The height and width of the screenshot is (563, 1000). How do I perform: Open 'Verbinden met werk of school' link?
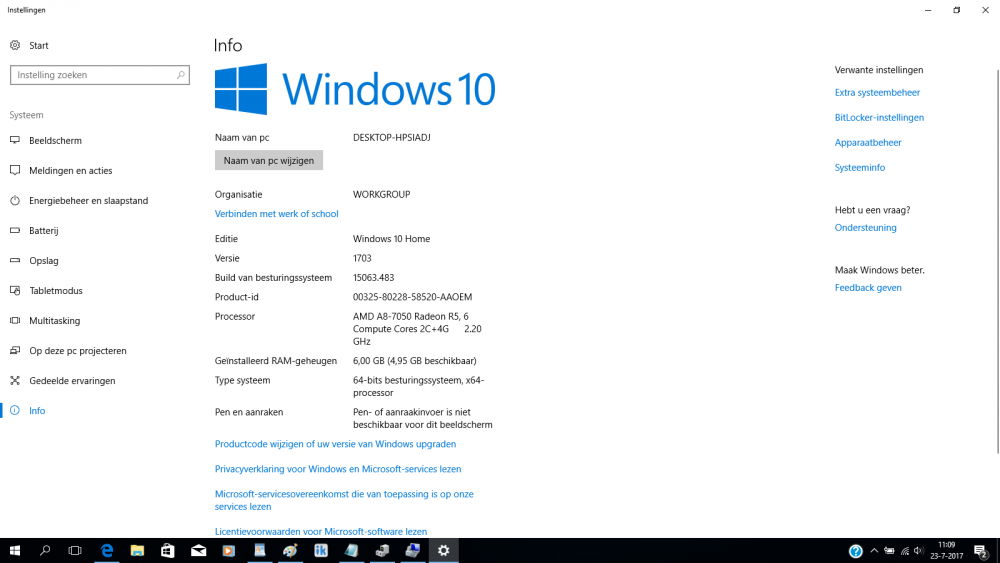coord(276,214)
